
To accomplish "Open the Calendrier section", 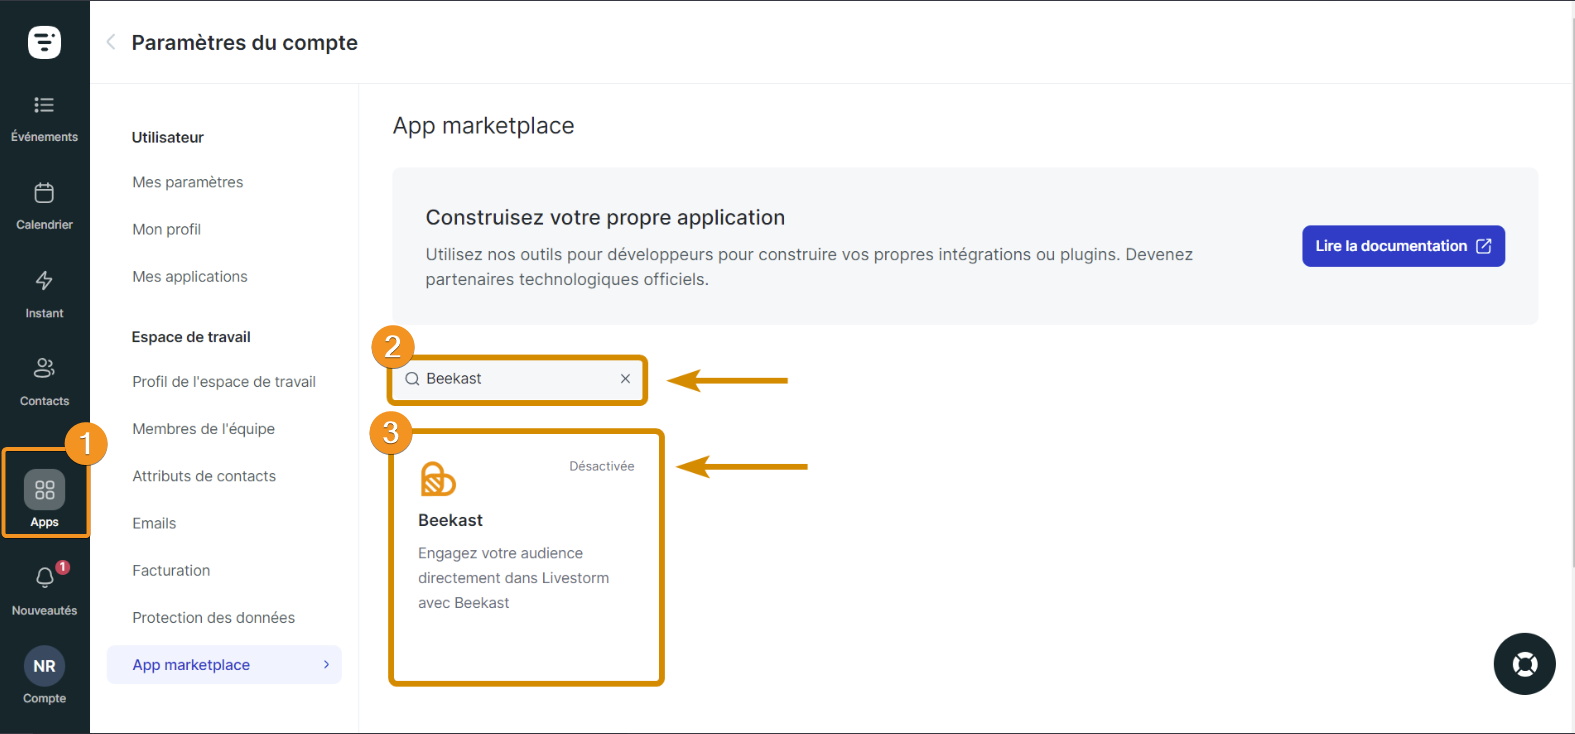I will click(x=44, y=207).
